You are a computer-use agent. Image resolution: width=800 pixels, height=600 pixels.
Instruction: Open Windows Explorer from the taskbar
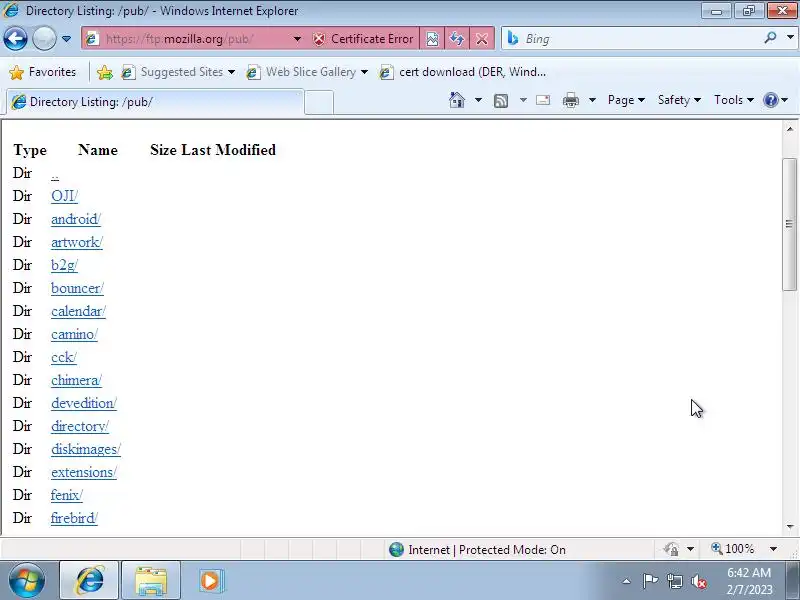(151, 580)
